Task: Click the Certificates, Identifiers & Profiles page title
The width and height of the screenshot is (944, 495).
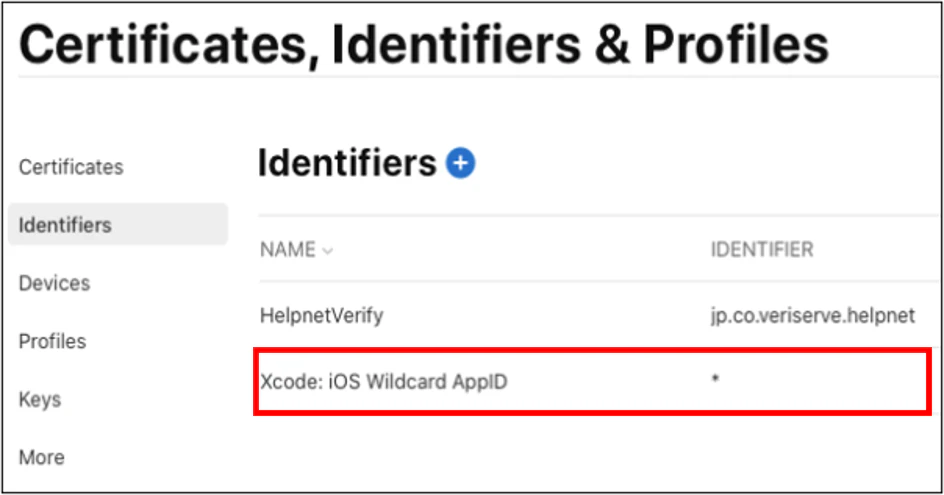Action: point(424,44)
